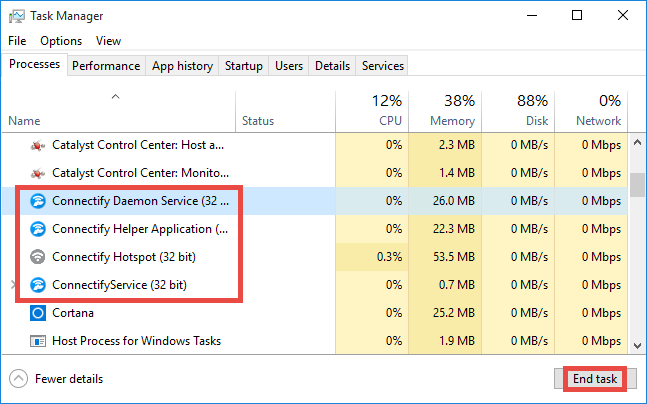Click the 0.7 MB memory value
Screen dimensions: 647x404
(457, 285)
